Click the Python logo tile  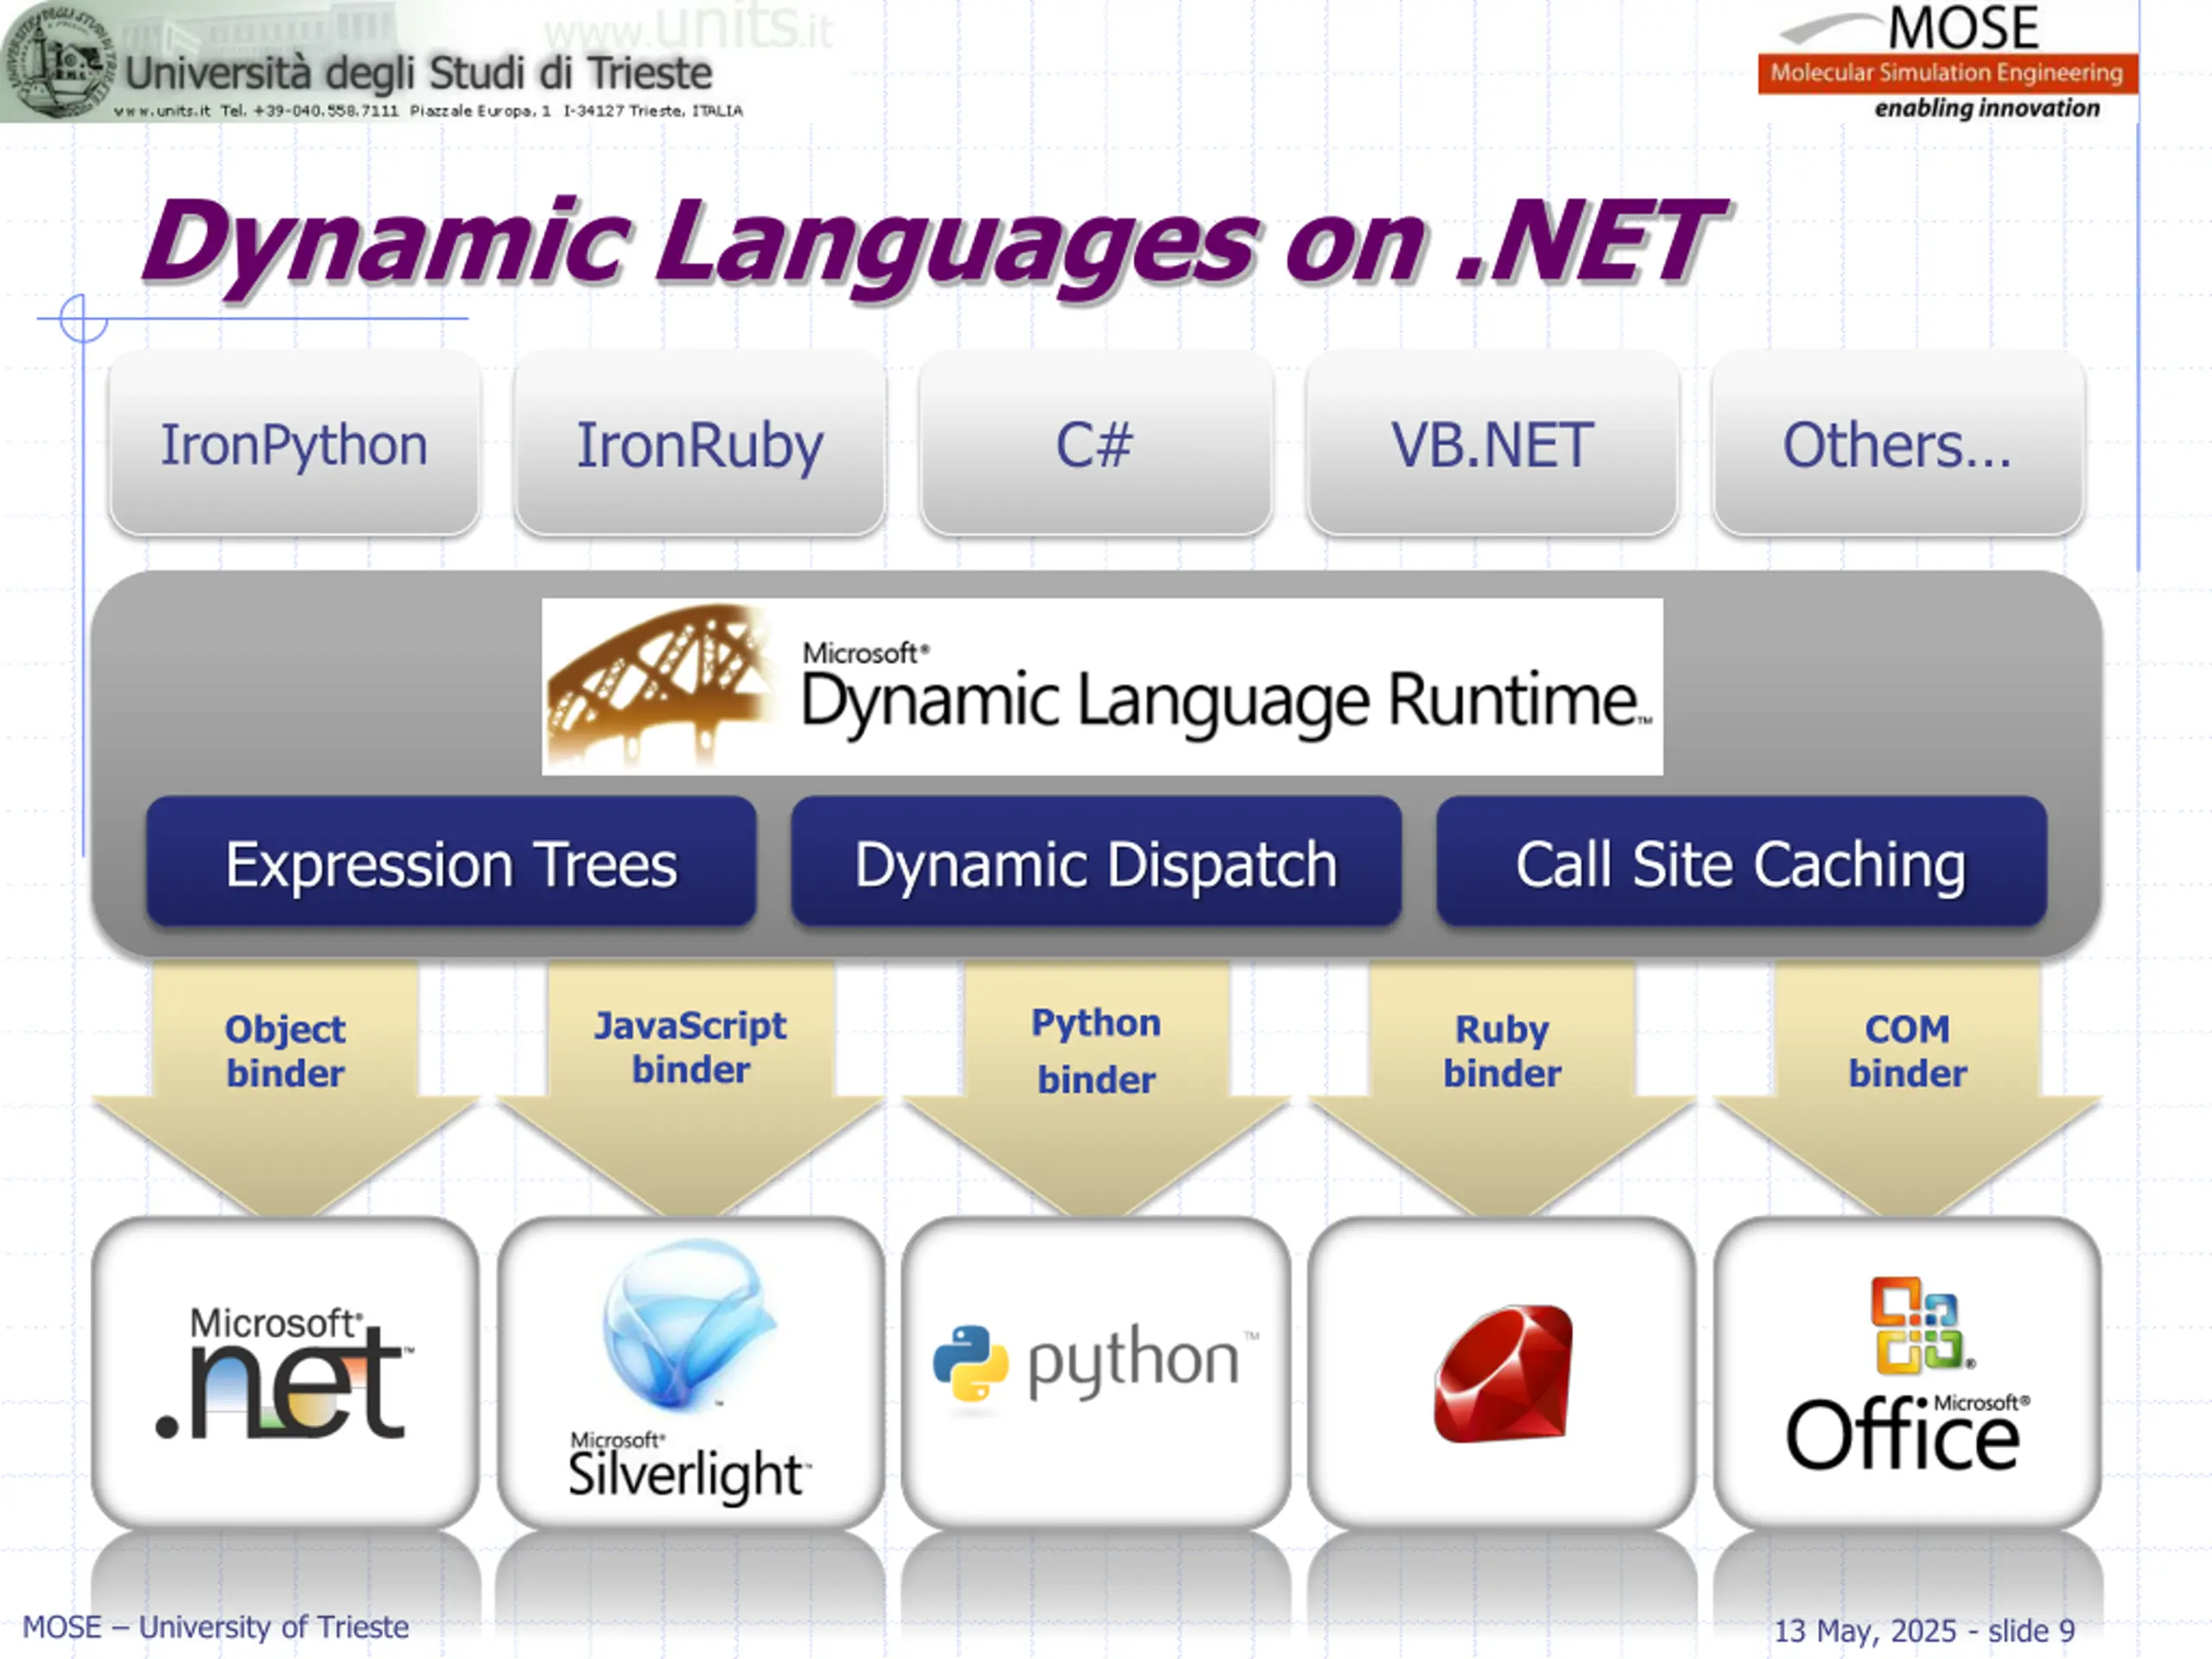1096,1372
